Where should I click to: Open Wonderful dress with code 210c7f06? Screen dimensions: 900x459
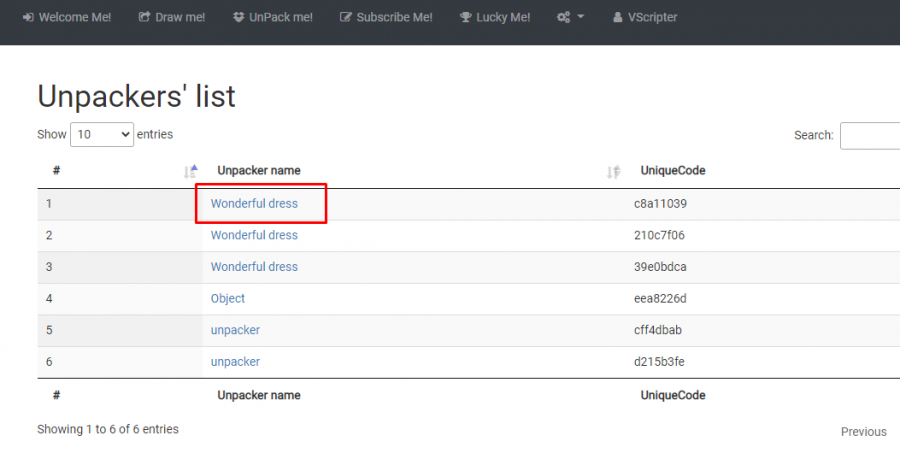tap(254, 235)
